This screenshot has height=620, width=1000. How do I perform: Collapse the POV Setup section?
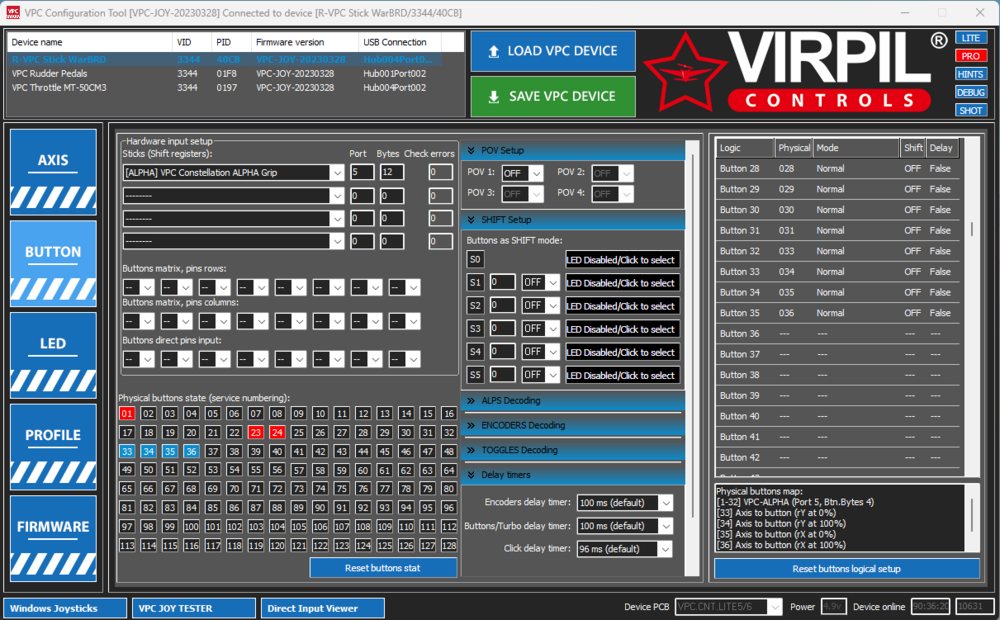tap(573, 151)
